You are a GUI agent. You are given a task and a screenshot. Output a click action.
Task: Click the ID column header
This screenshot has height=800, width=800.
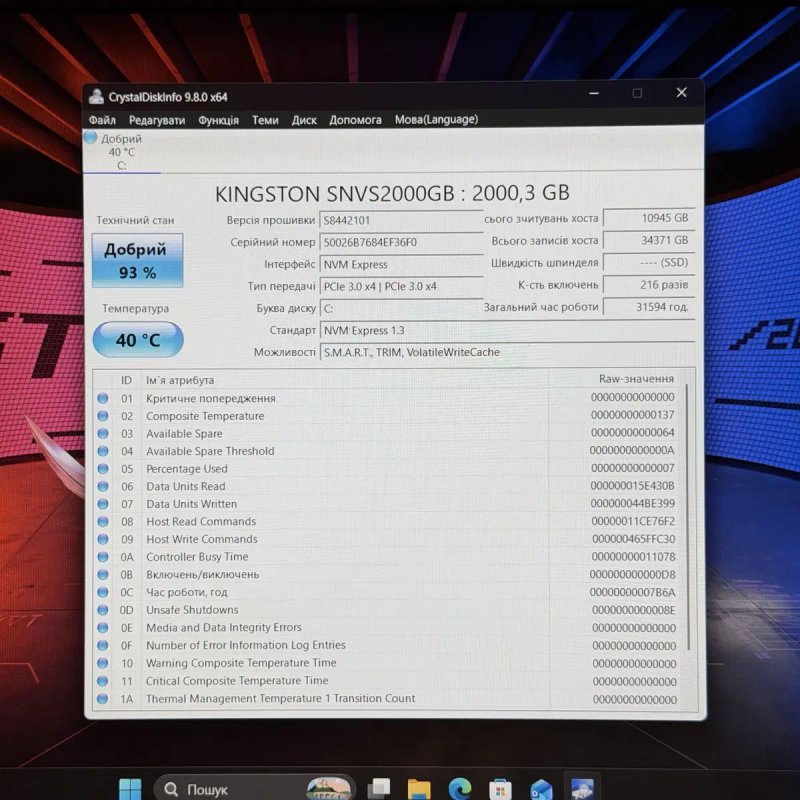click(x=127, y=380)
